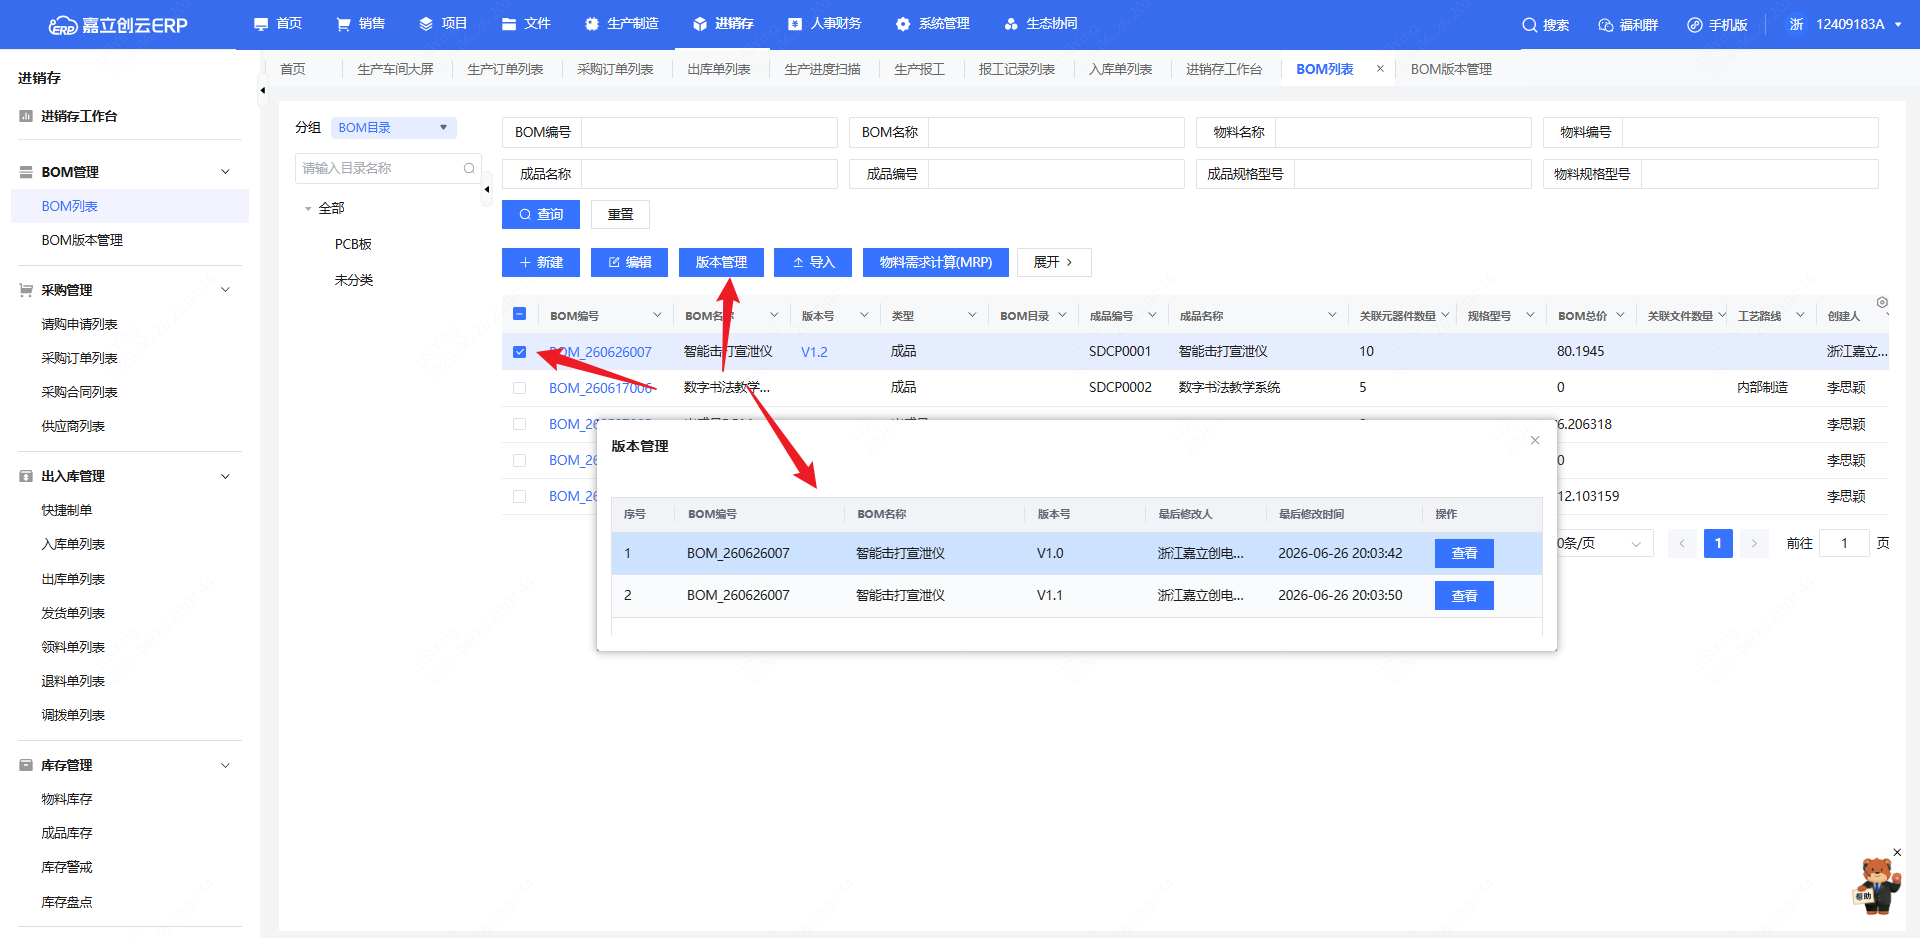This screenshot has width=1920, height=938.
Task: Select 未分类 in the directory tree
Action: 353,280
